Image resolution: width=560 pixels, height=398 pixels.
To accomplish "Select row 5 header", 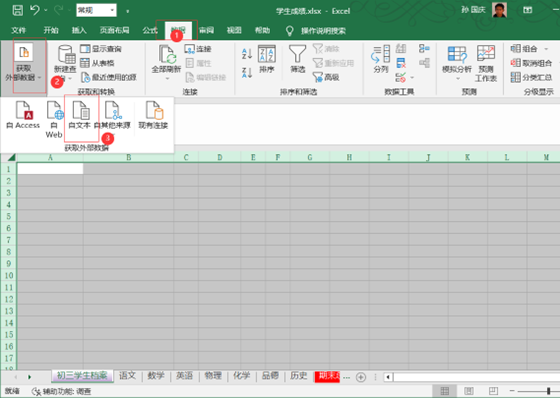I will [9, 217].
